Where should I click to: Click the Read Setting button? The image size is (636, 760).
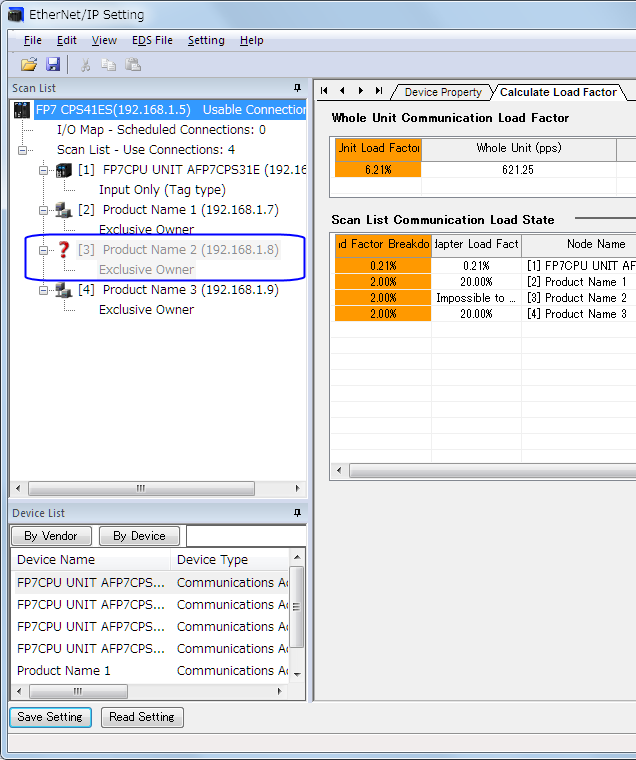(142, 717)
